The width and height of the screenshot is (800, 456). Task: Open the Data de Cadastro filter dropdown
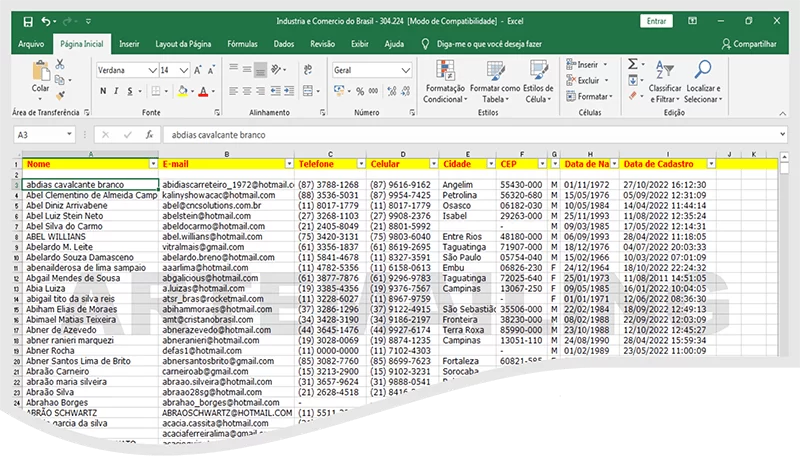[711, 164]
